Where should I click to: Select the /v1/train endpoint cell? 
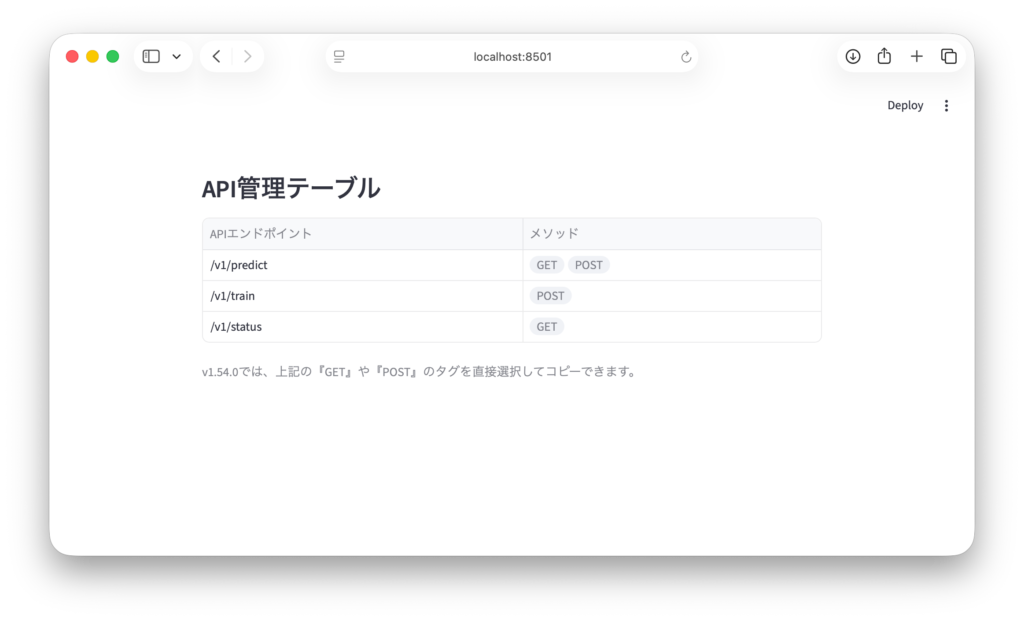click(232, 296)
